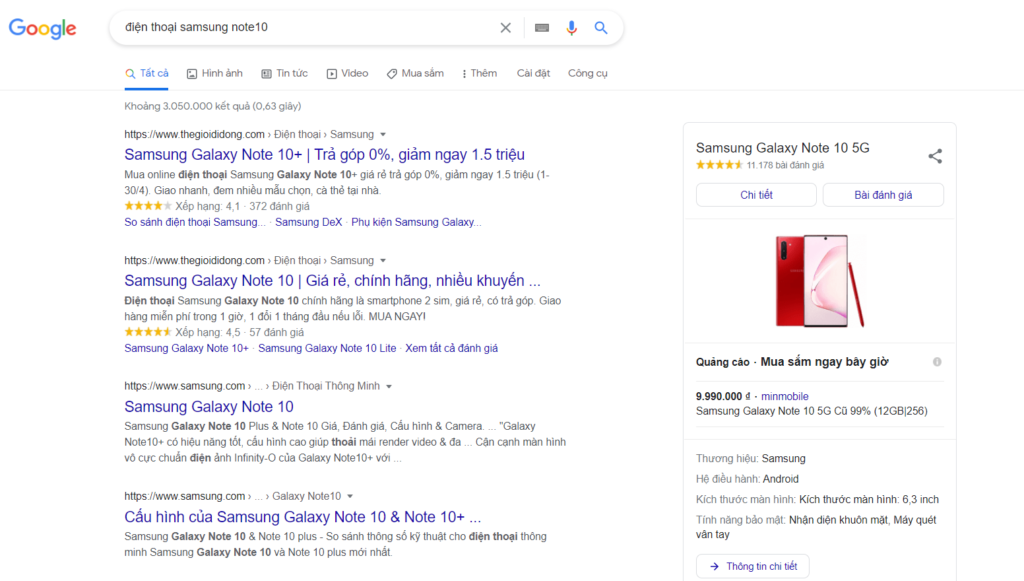Open the Video tab
This screenshot has width=1024, height=581.
pyautogui.click(x=347, y=73)
